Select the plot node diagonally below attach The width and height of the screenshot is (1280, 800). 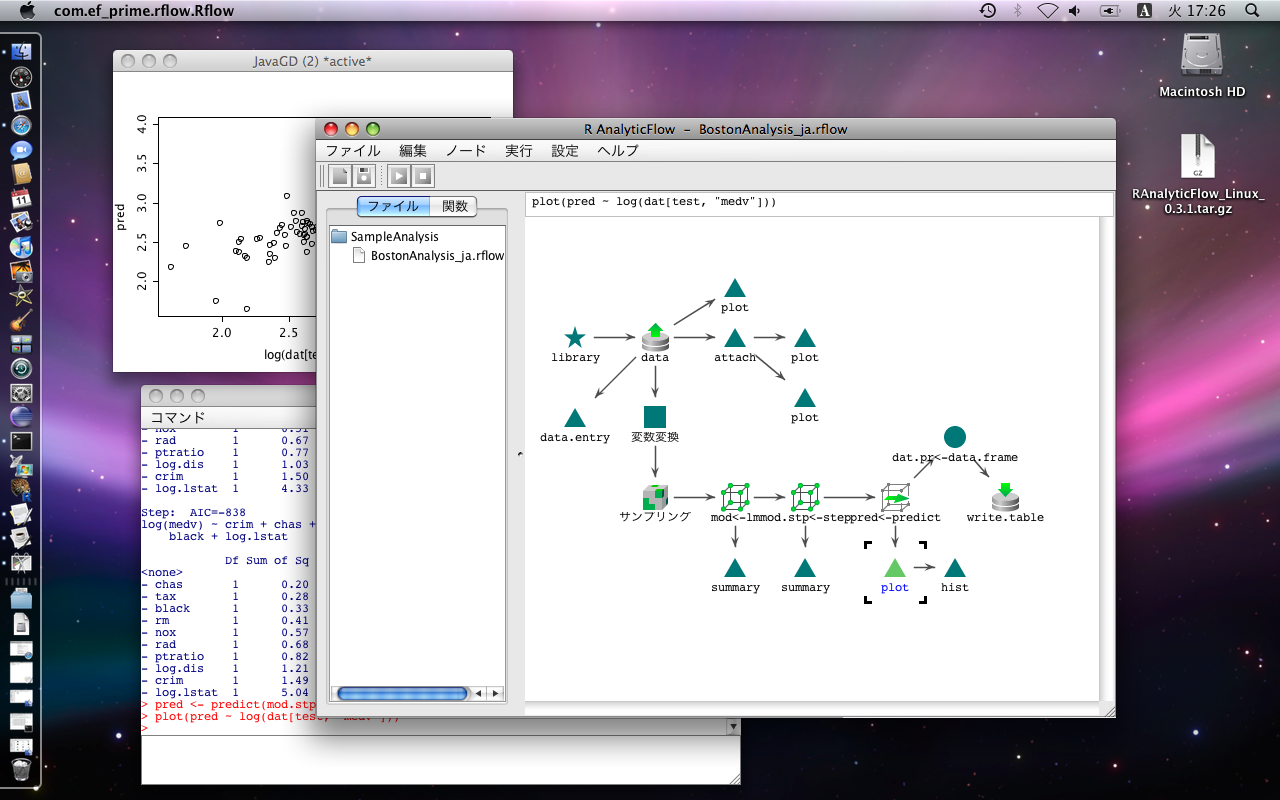pyautogui.click(x=805, y=398)
